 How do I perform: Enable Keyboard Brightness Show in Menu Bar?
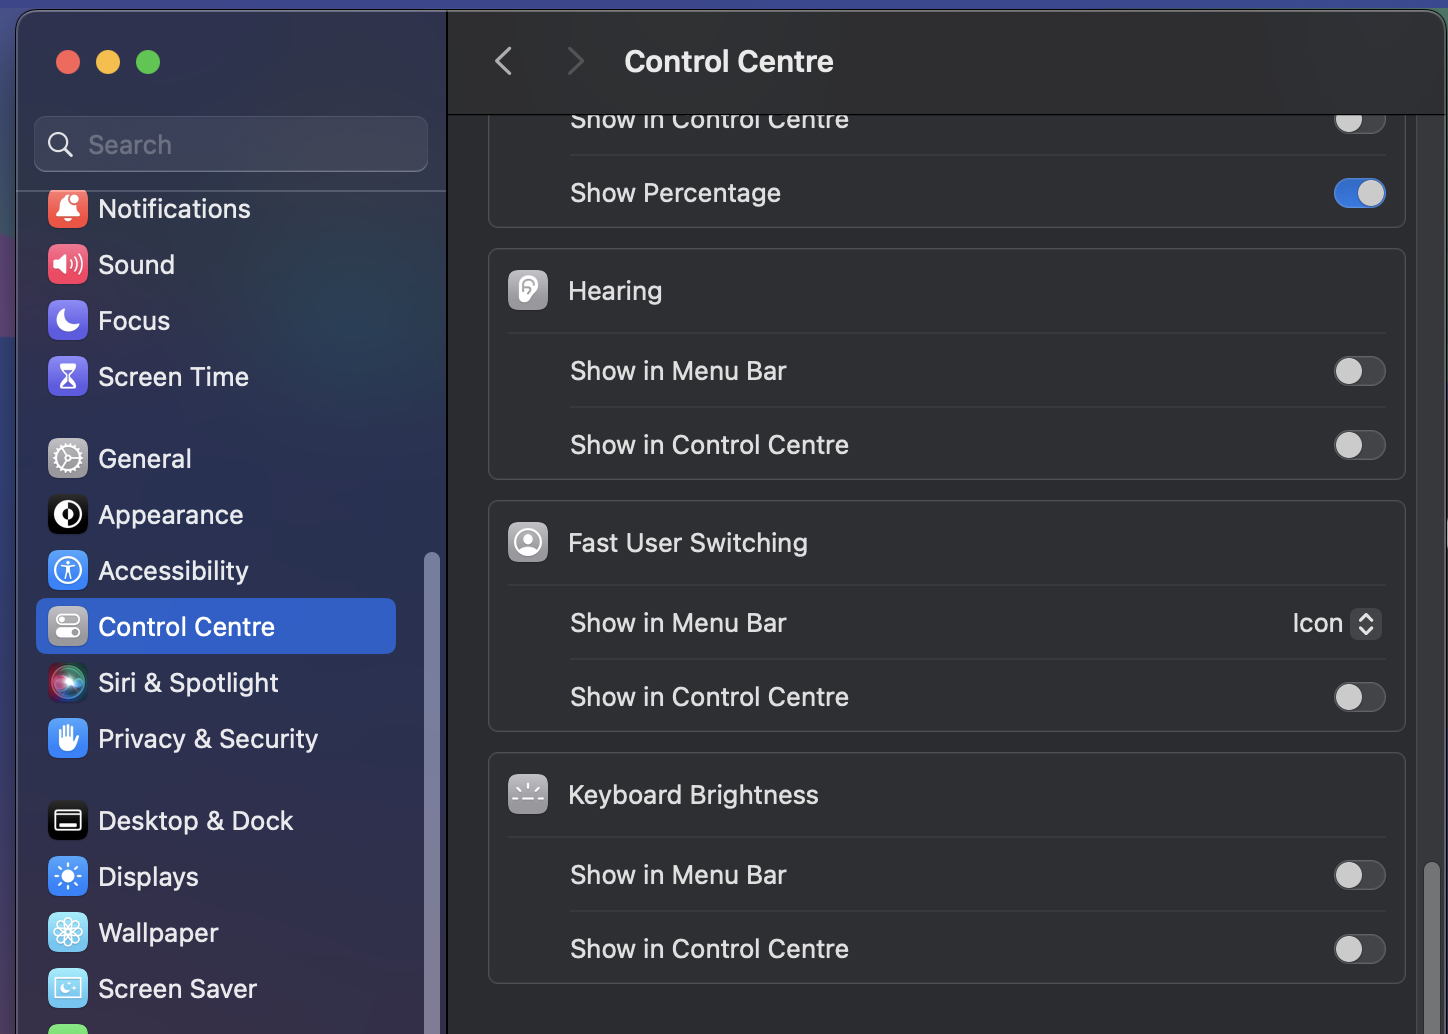tap(1360, 875)
